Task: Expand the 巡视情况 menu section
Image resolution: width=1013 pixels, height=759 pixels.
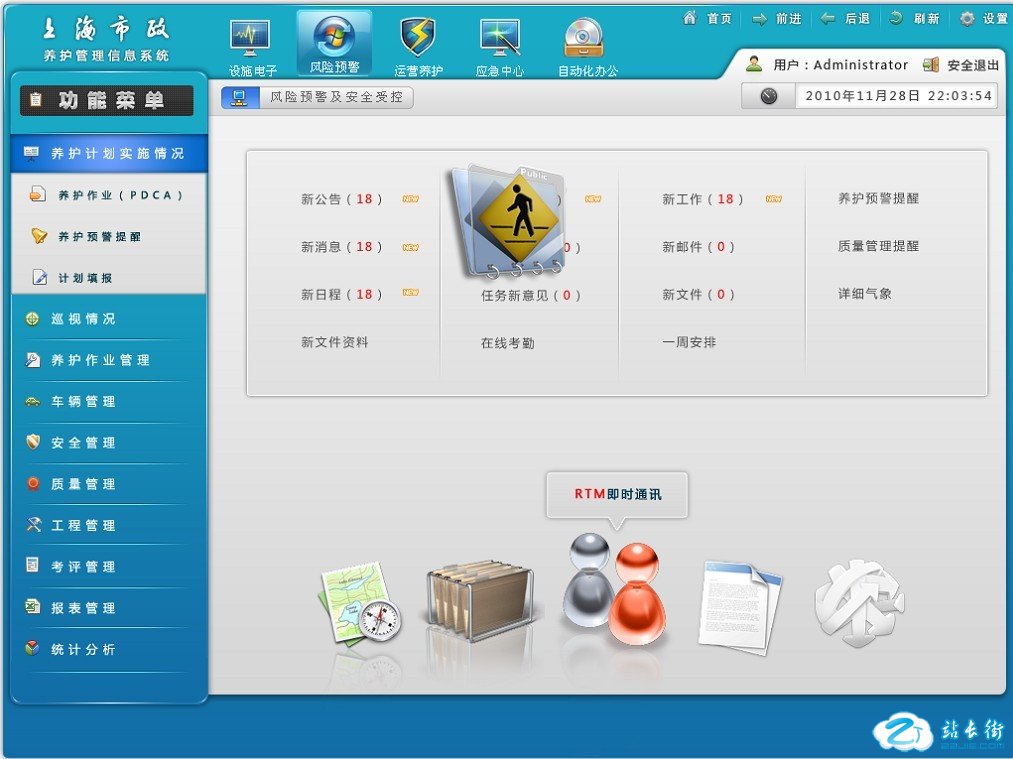Action: coord(84,319)
